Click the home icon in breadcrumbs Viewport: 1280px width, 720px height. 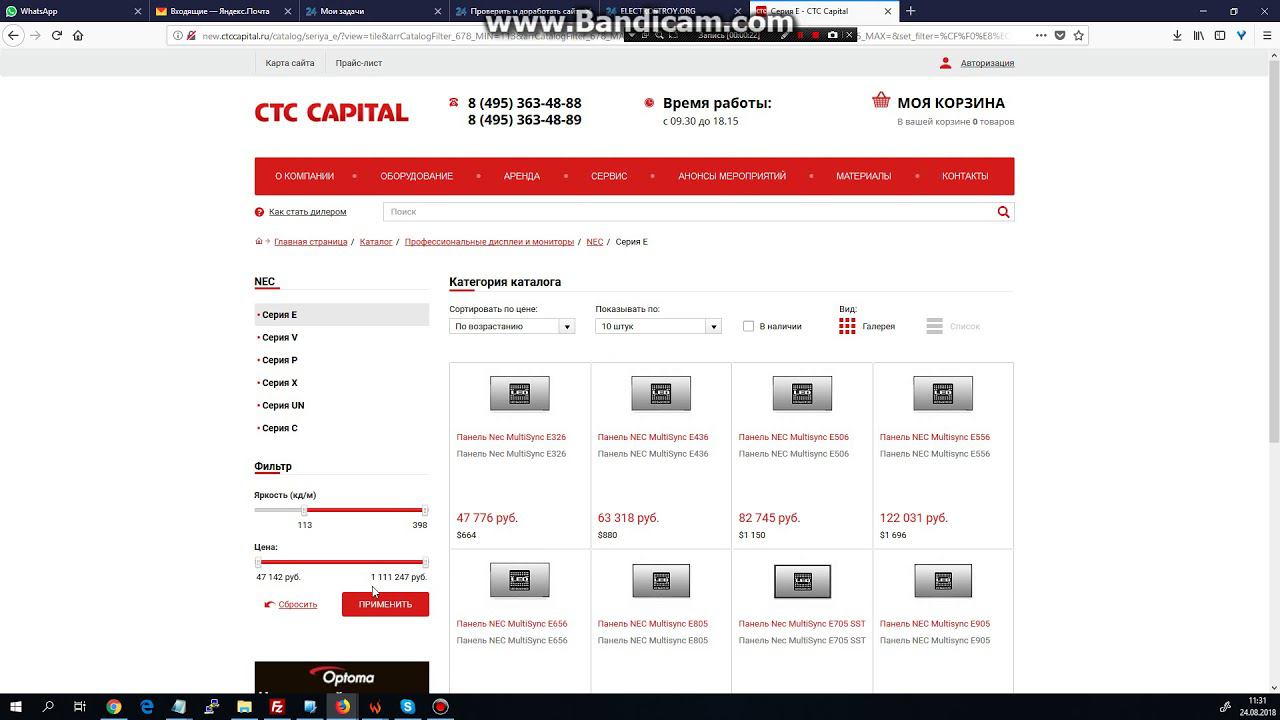click(259, 241)
